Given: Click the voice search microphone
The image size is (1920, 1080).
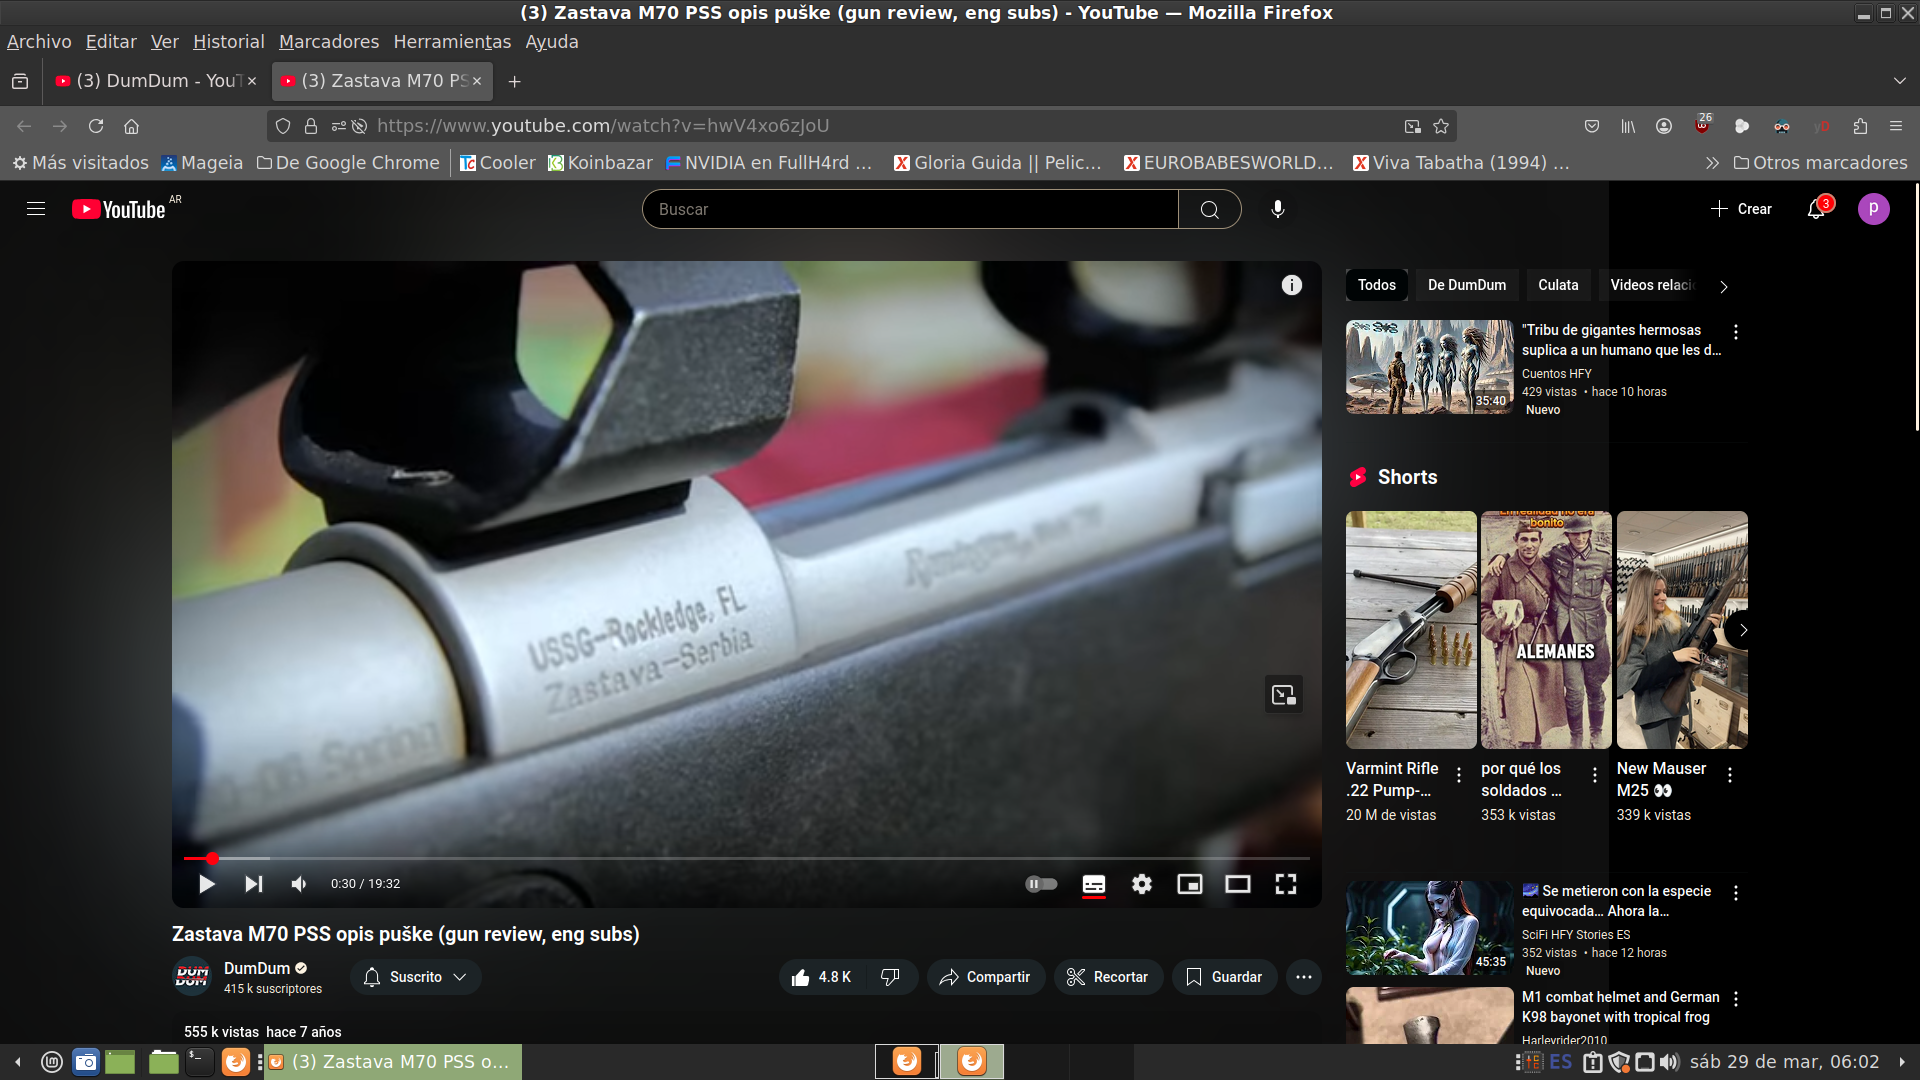Looking at the screenshot, I should click(x=1277, y=209).
